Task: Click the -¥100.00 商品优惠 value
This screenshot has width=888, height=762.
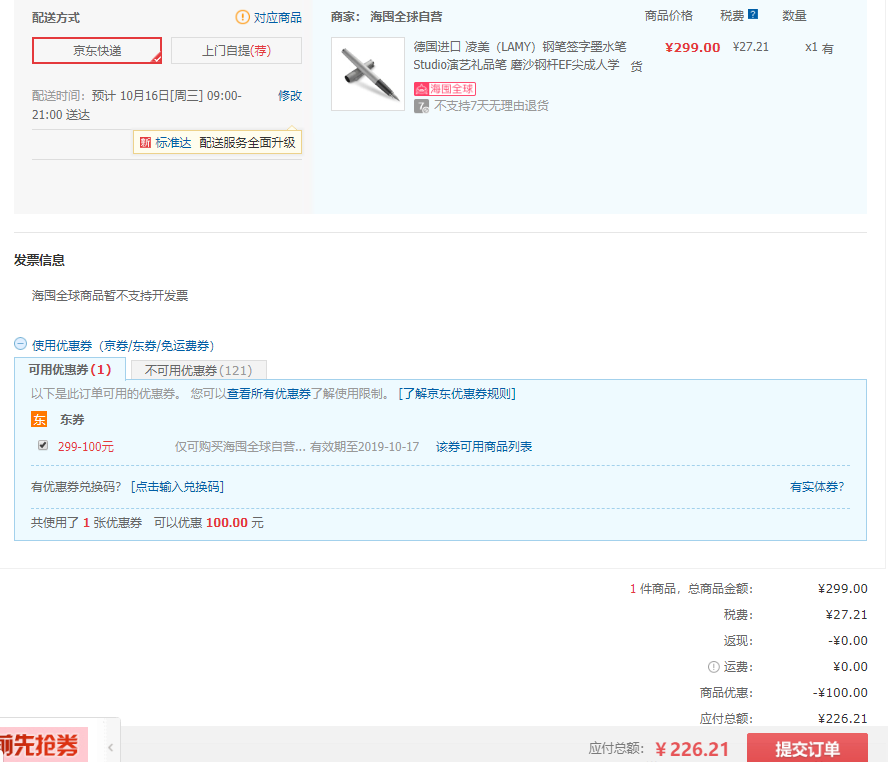Action: click(839, 693)
